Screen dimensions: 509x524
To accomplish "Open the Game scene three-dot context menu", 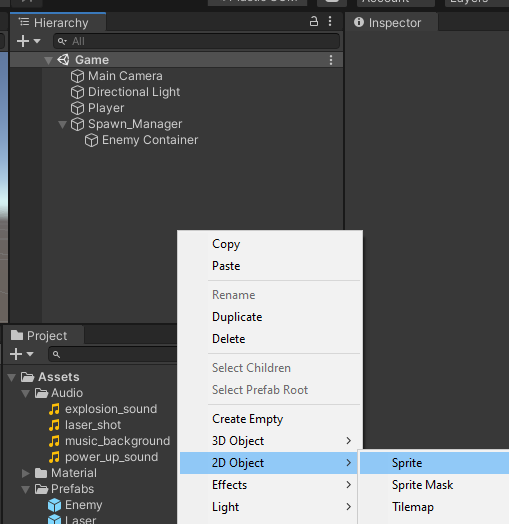I will pos(331,60).
